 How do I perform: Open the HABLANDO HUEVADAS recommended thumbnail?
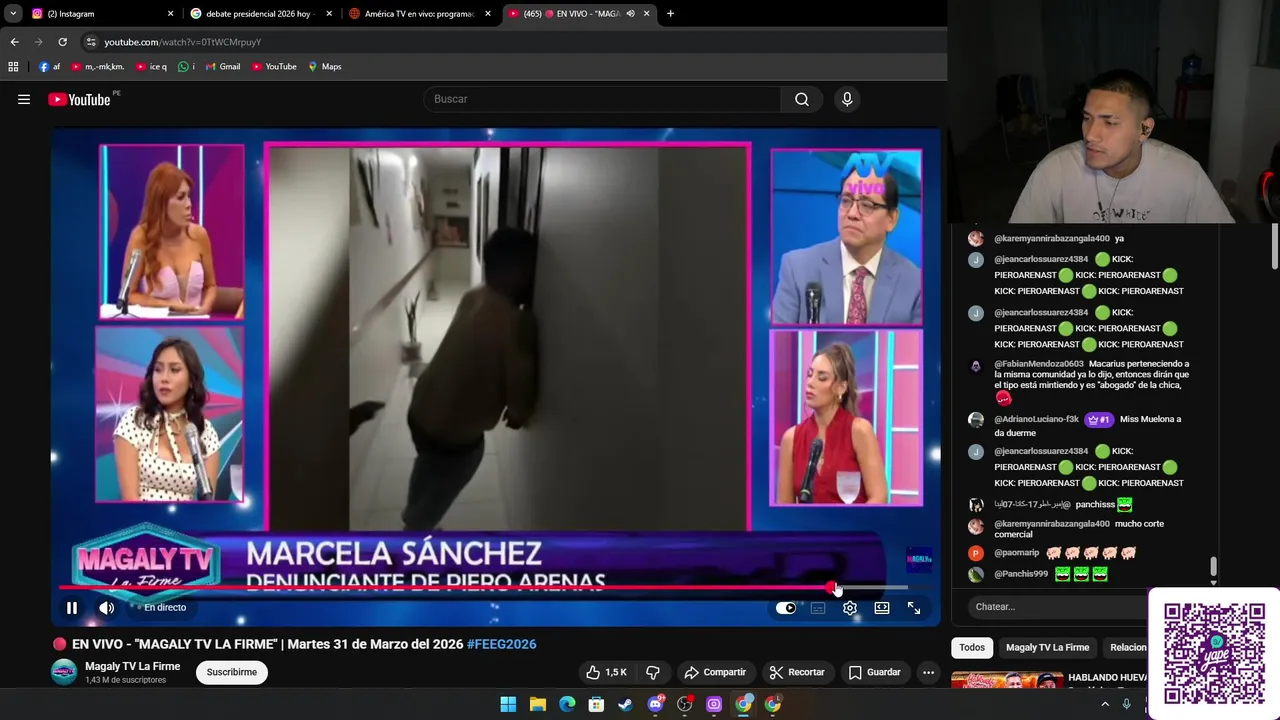[x=1007, y=679]
